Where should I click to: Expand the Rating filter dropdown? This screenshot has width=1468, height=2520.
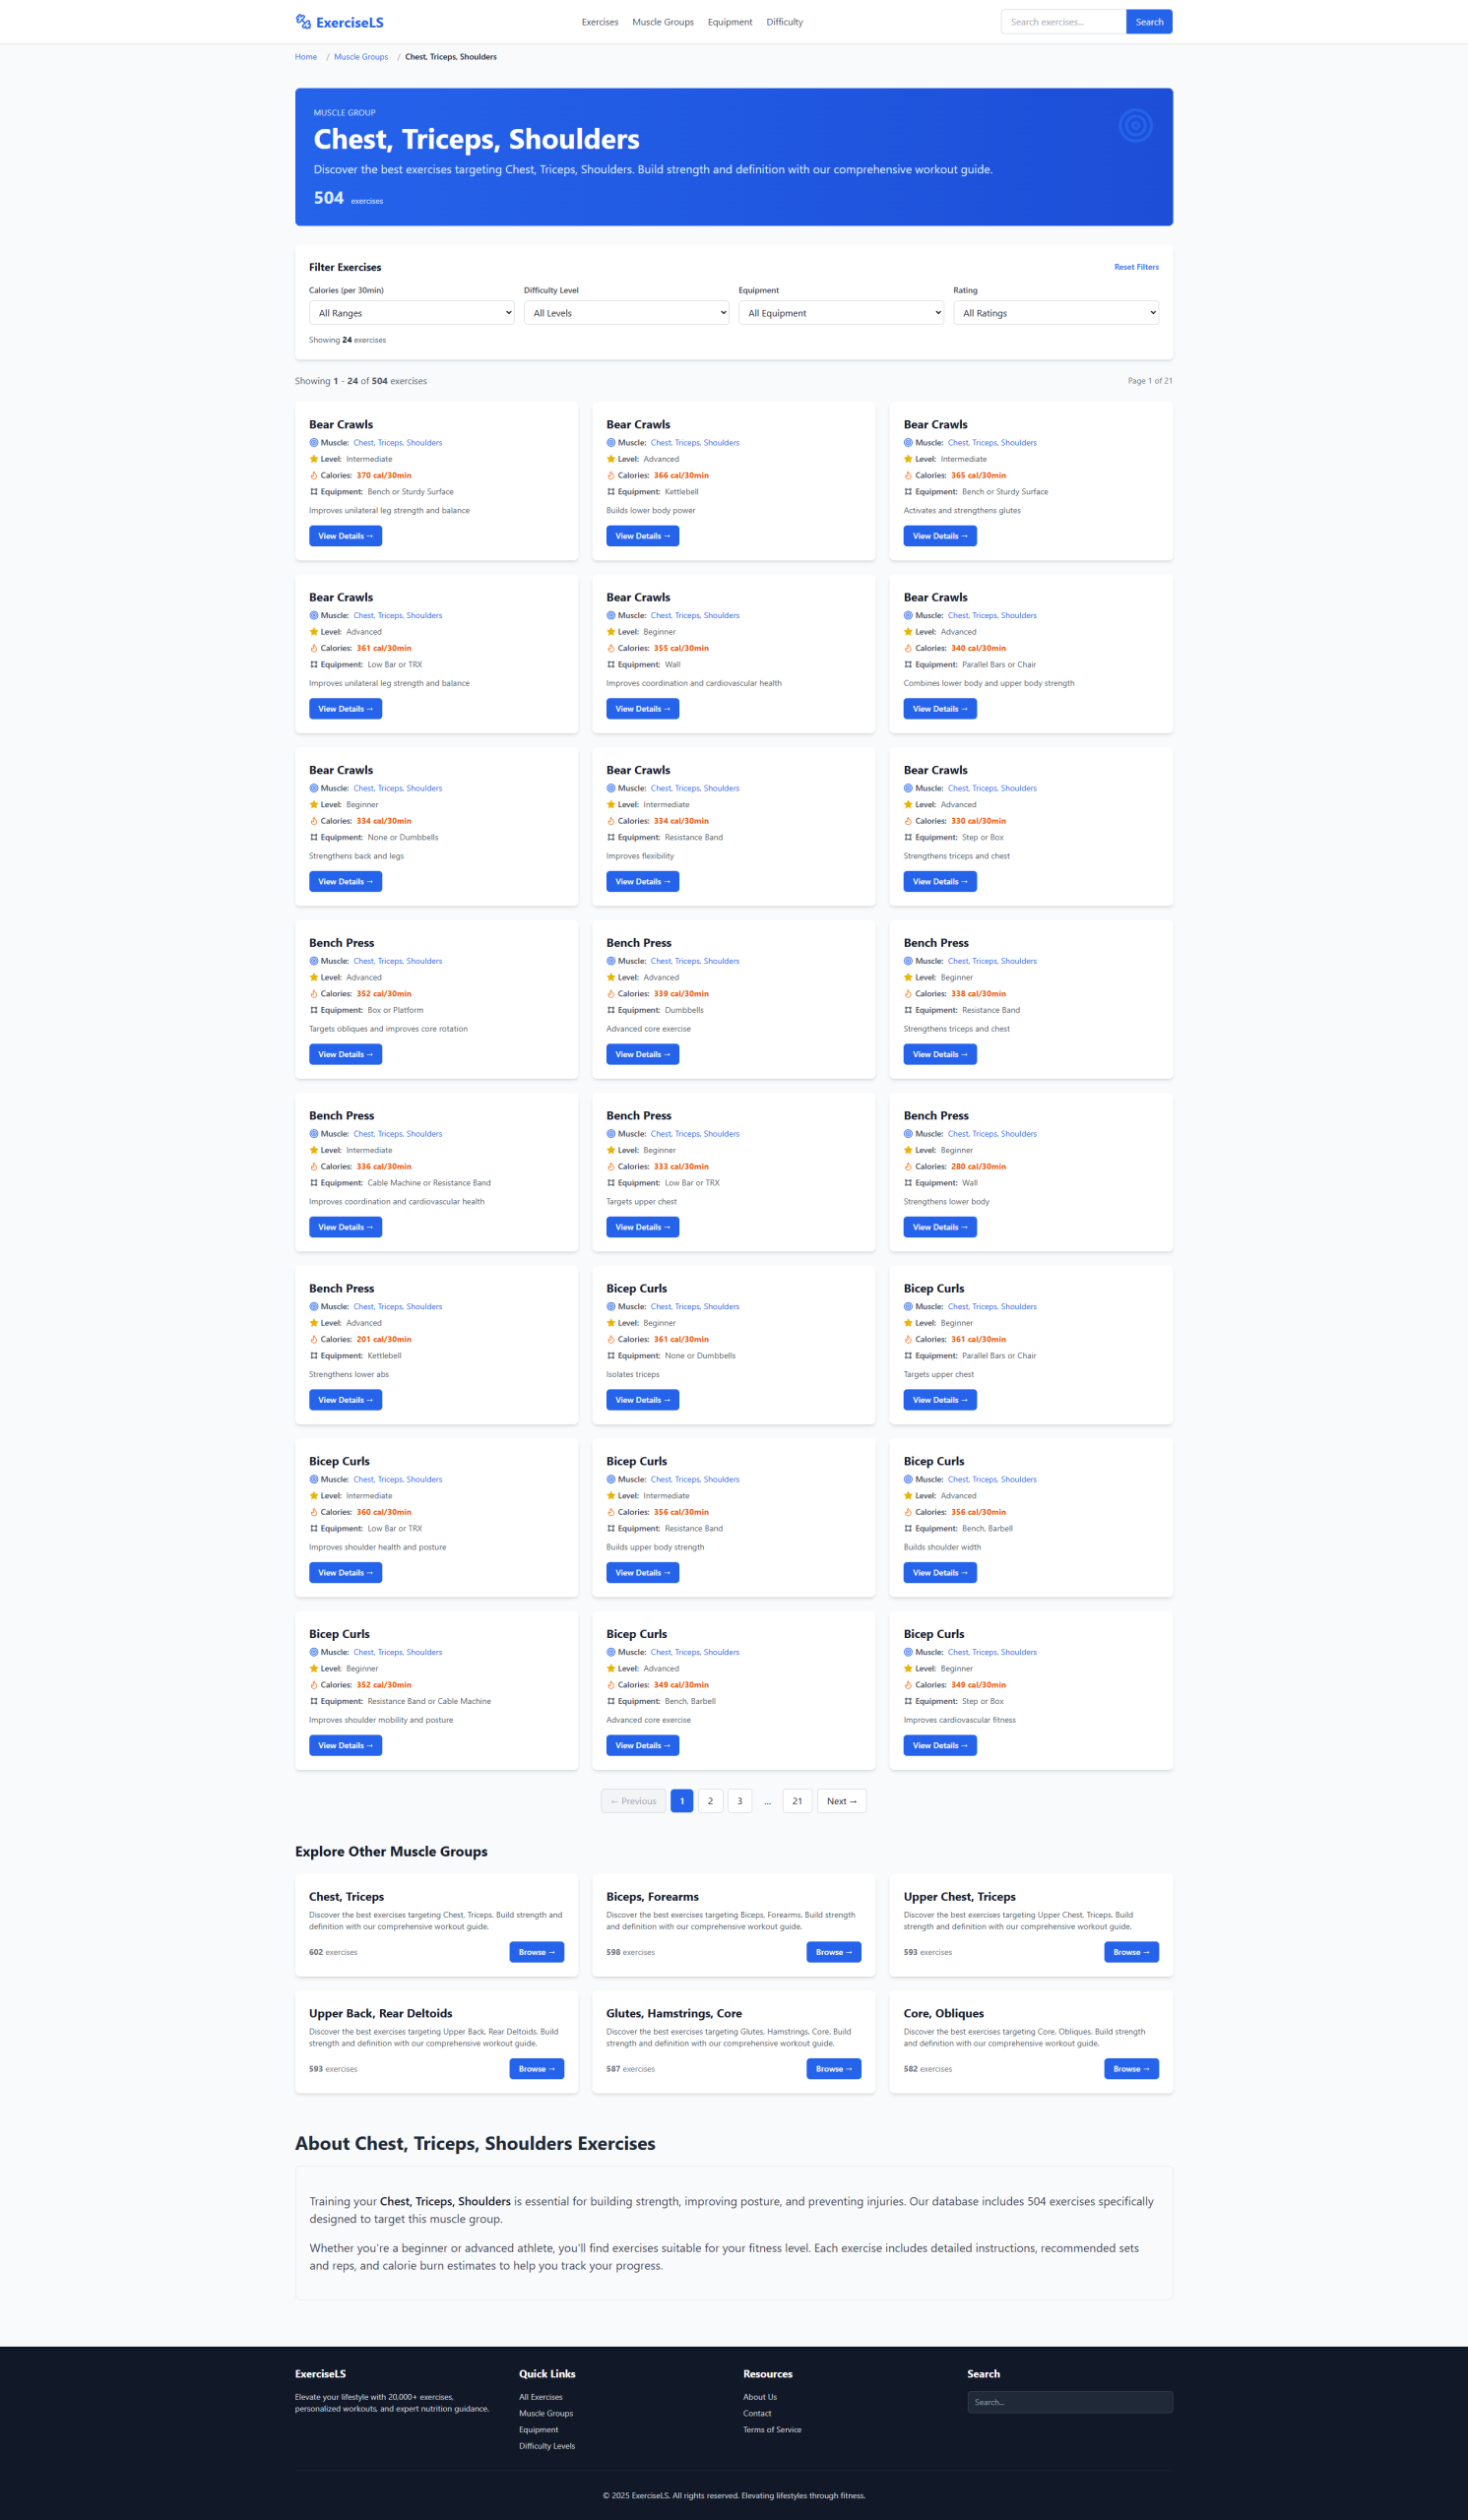(x=1055, y=313)
